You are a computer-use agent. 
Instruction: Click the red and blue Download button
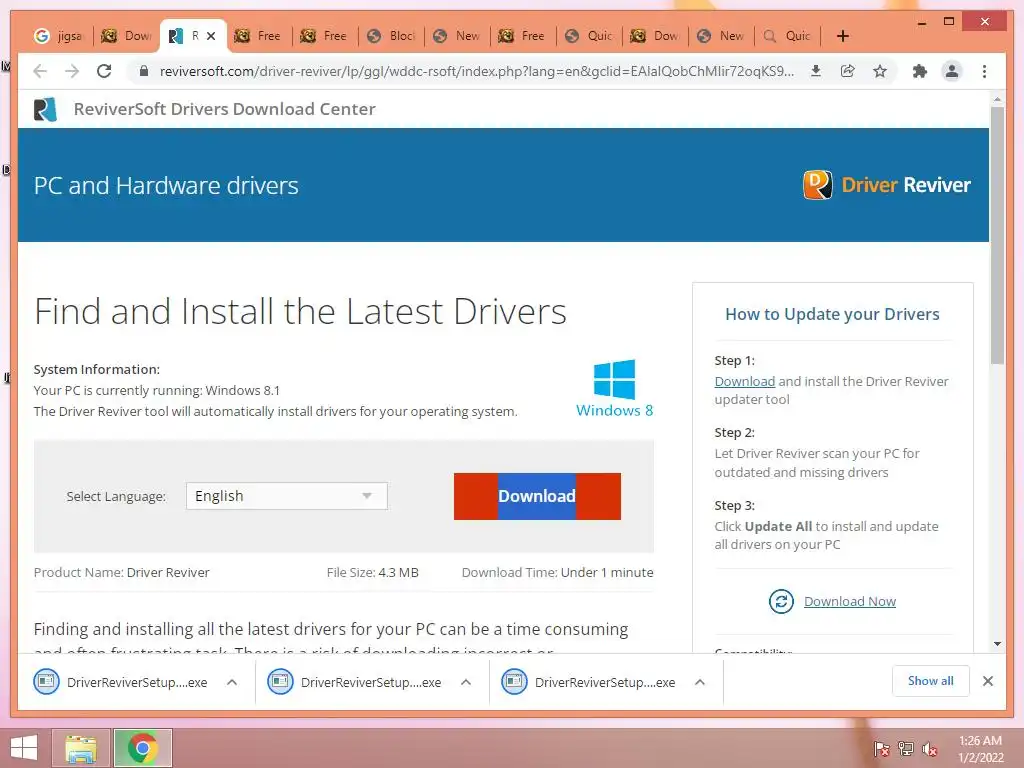point(537,496)
